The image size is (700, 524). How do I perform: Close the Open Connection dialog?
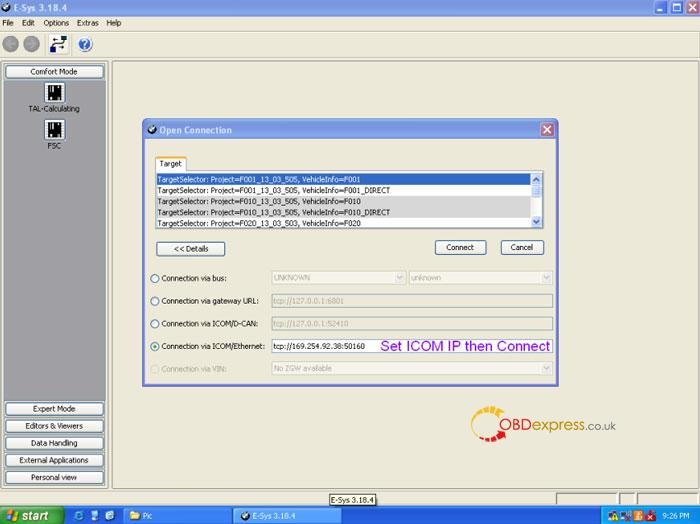(x=547, y=130)
